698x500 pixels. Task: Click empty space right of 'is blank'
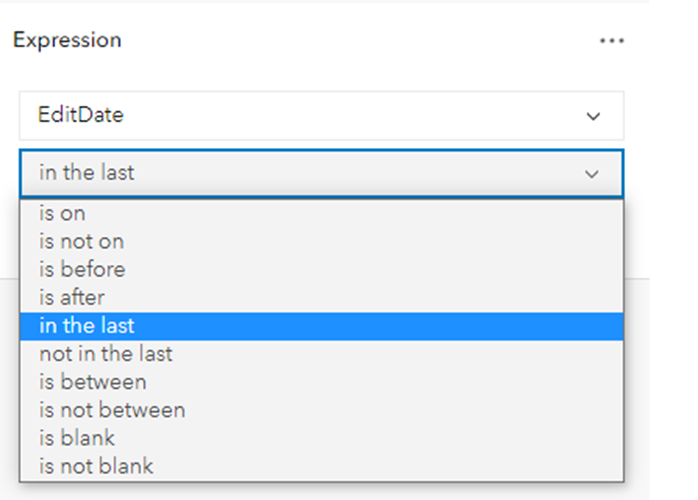click(x=400, y=438)
